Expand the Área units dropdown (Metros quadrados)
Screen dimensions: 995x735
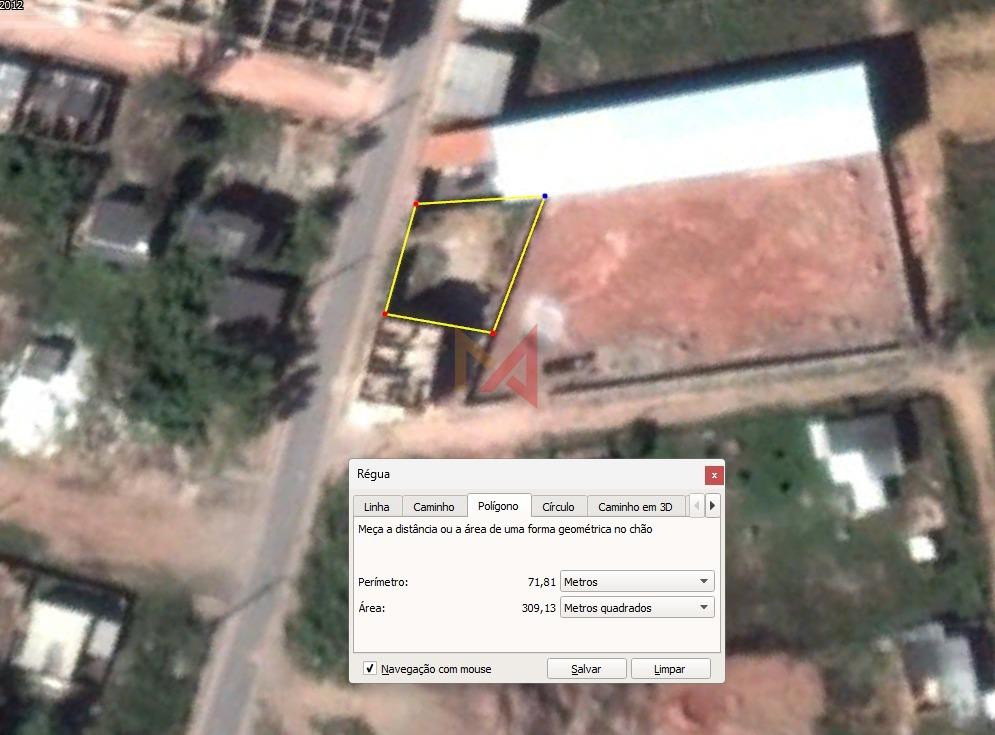(637, 607)
